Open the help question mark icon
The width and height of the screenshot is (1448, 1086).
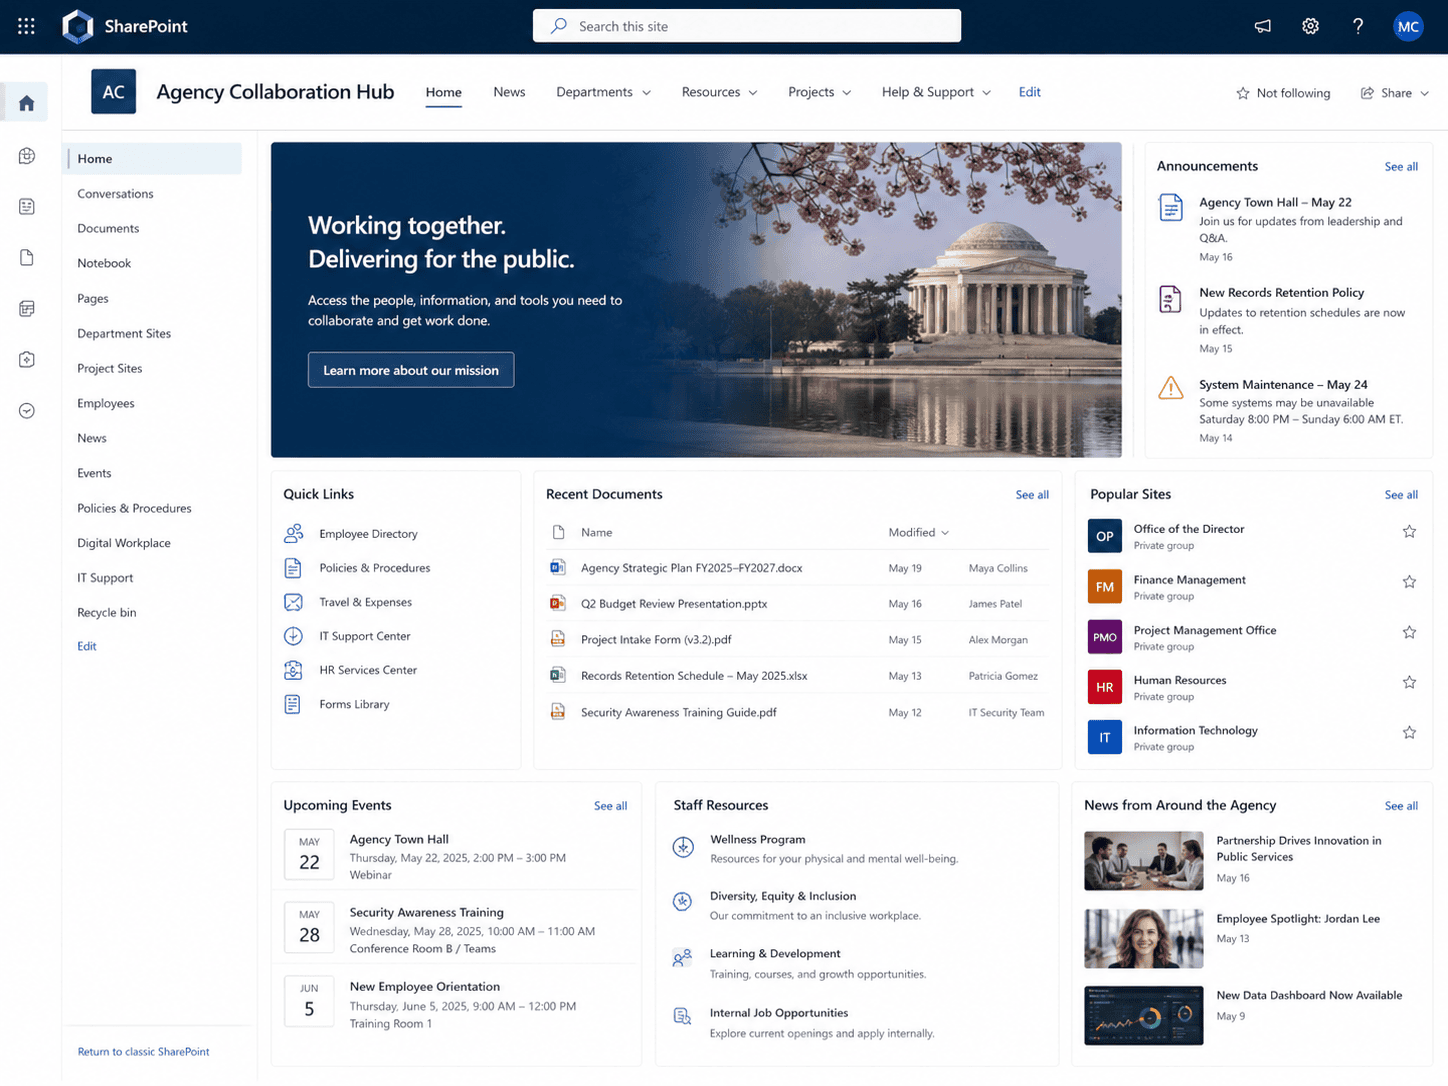pyautogui.click(x=1358, y=26)
